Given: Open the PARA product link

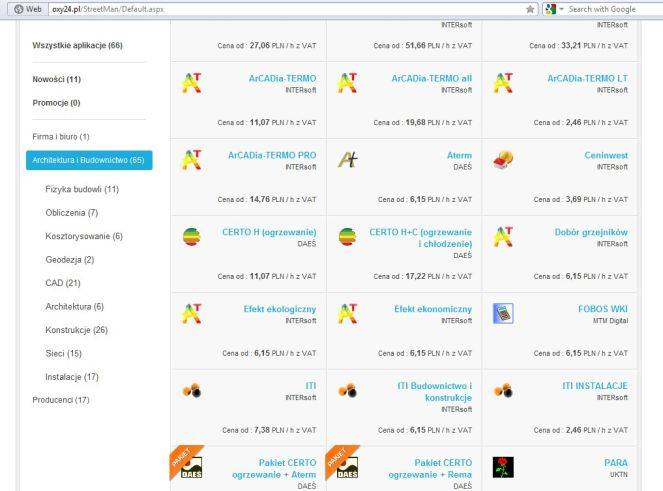Looking at the screenshot, I should point(616,463).
